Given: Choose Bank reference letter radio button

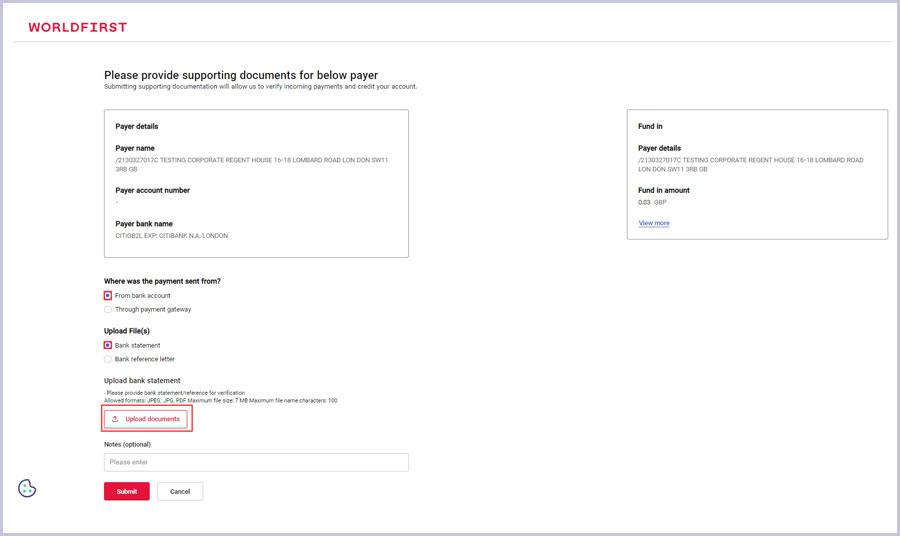Looking at the screenshot, I should coord(108,359).
